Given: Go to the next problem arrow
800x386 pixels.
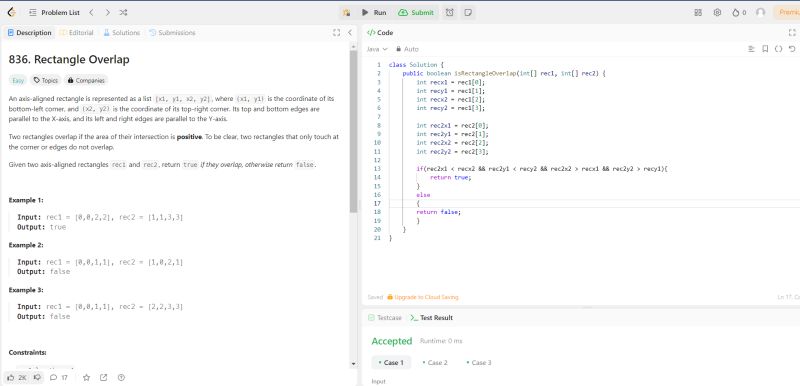Looking at the screenshot, I should [107, 12].
